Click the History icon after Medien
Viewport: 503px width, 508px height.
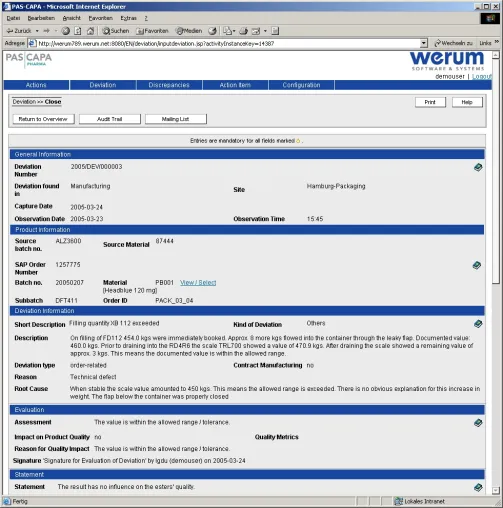pyautogui.click(x=212, y=31)
